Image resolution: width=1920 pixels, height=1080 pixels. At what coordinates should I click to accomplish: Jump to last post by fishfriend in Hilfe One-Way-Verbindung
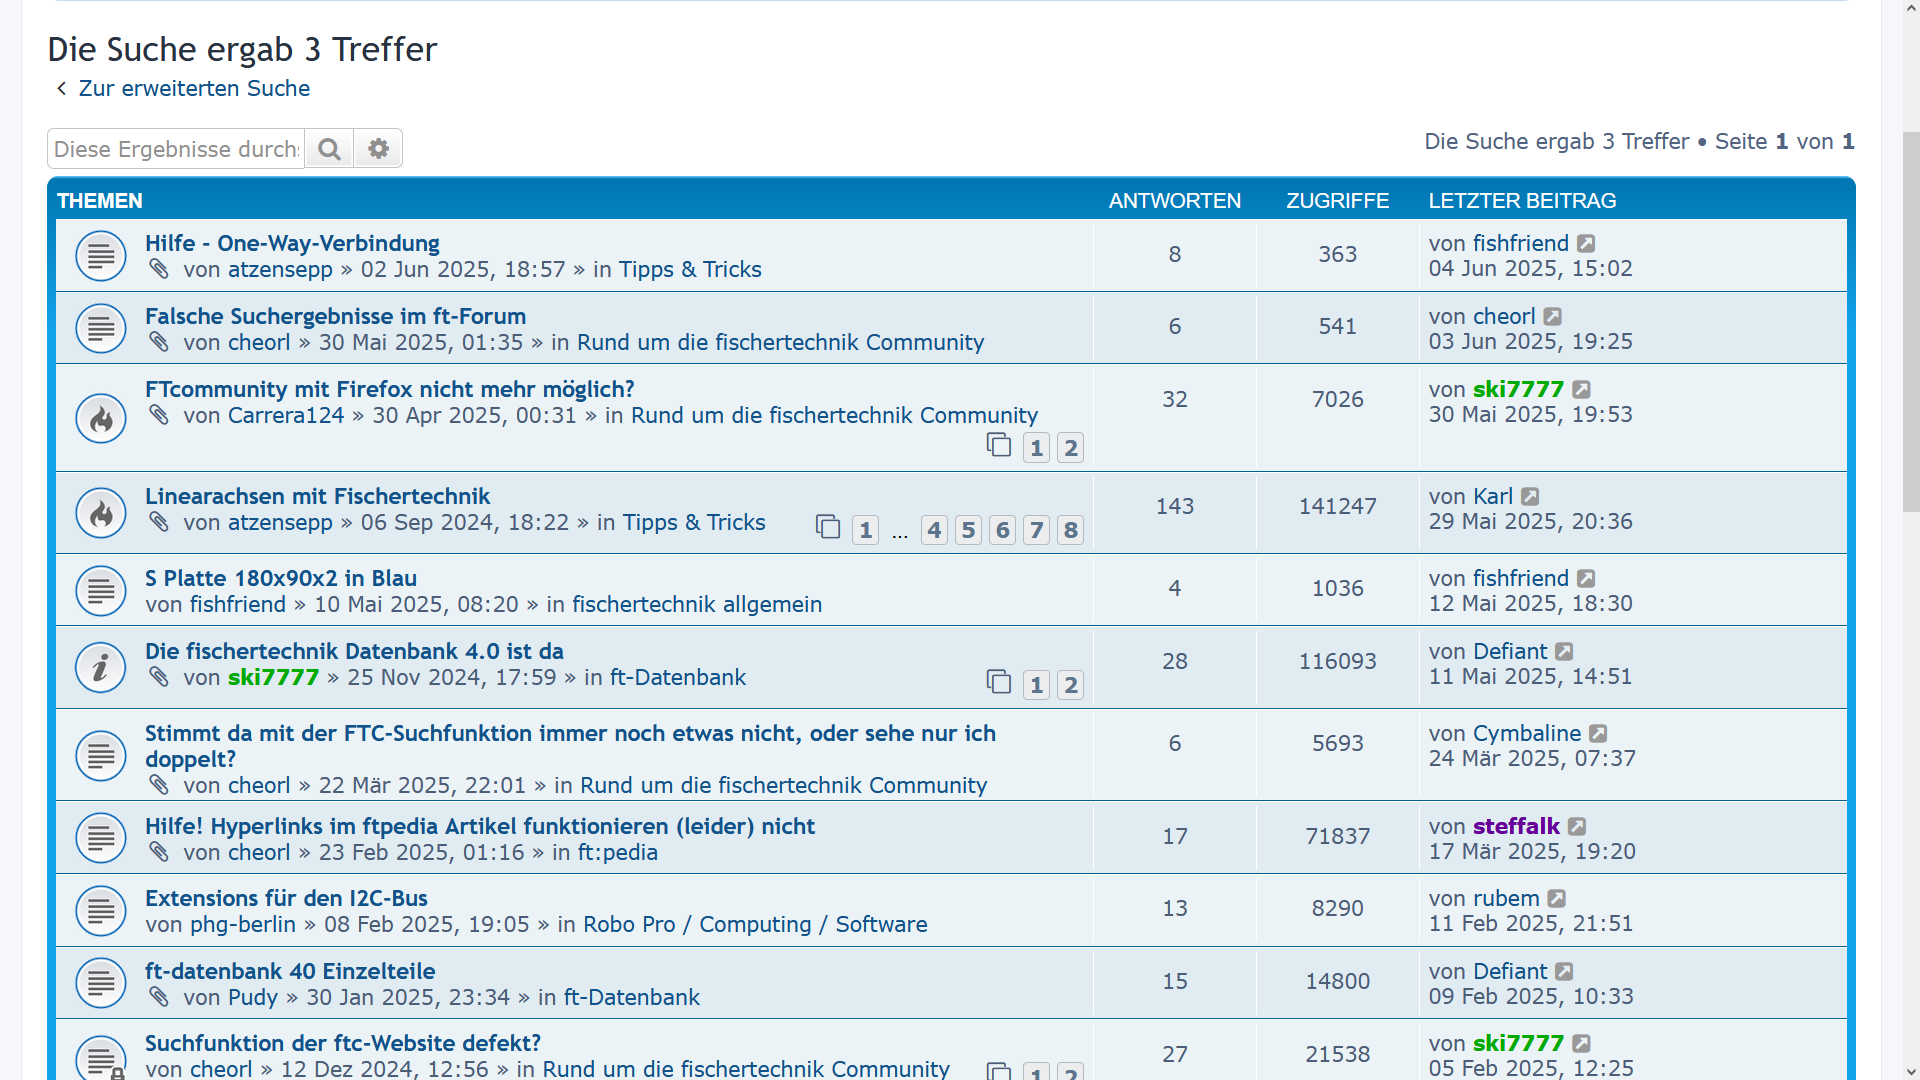1586,243
